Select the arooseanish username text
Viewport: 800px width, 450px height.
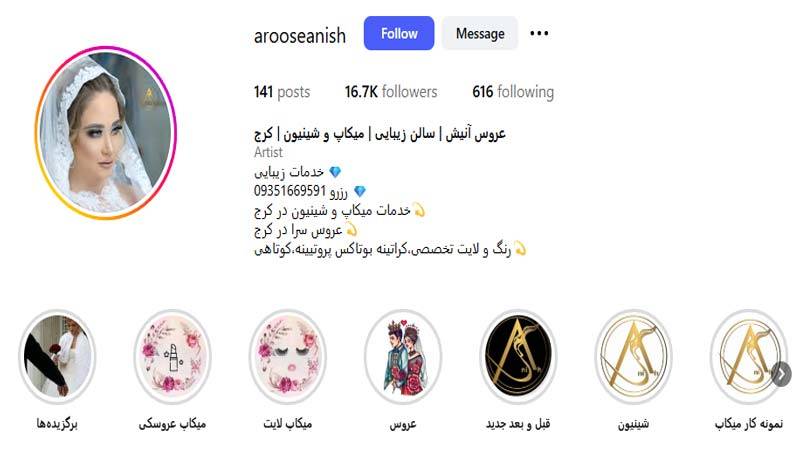point(299,35)
